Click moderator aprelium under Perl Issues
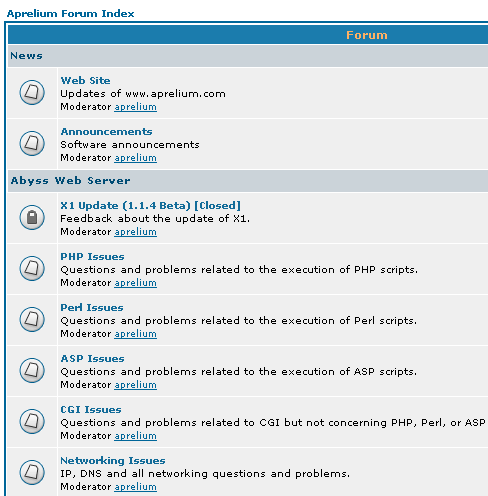The height and width of the screenshot is (496, 488). [x=135, y=334]
